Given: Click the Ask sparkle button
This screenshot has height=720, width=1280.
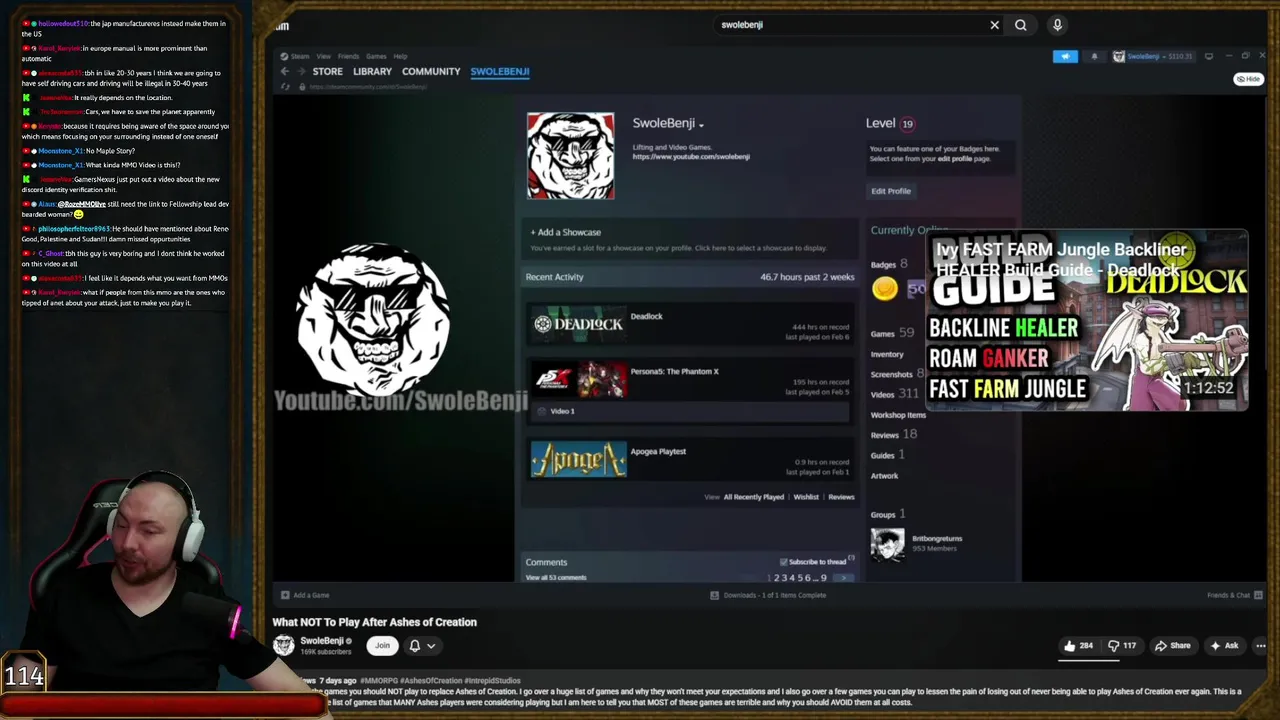Looking at the screenshot, I should tap(1224, 646).
